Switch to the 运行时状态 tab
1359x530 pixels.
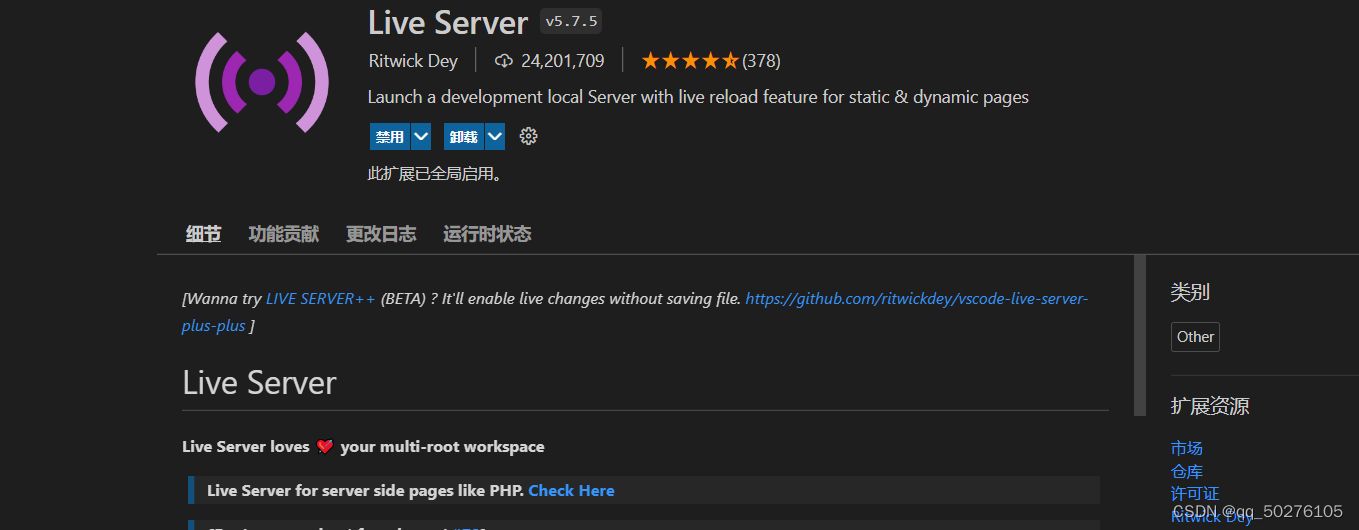[x=487, y=234]
